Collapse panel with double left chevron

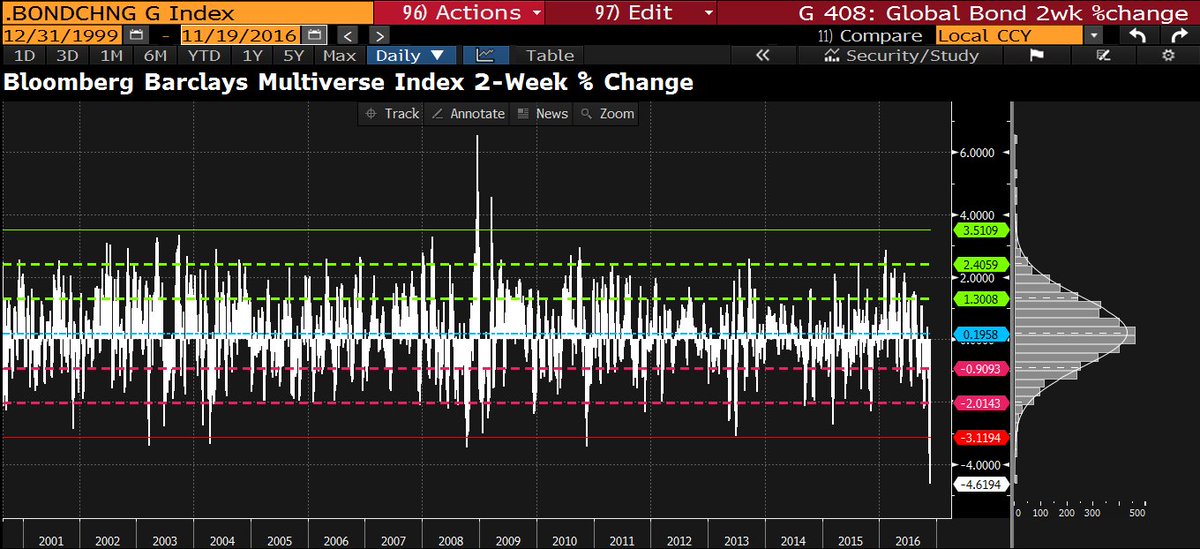pos(763,56)
